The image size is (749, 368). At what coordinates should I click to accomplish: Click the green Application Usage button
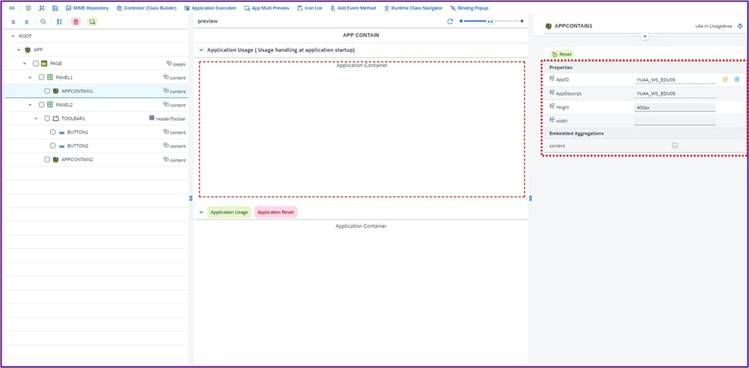[x=229, y=212]
